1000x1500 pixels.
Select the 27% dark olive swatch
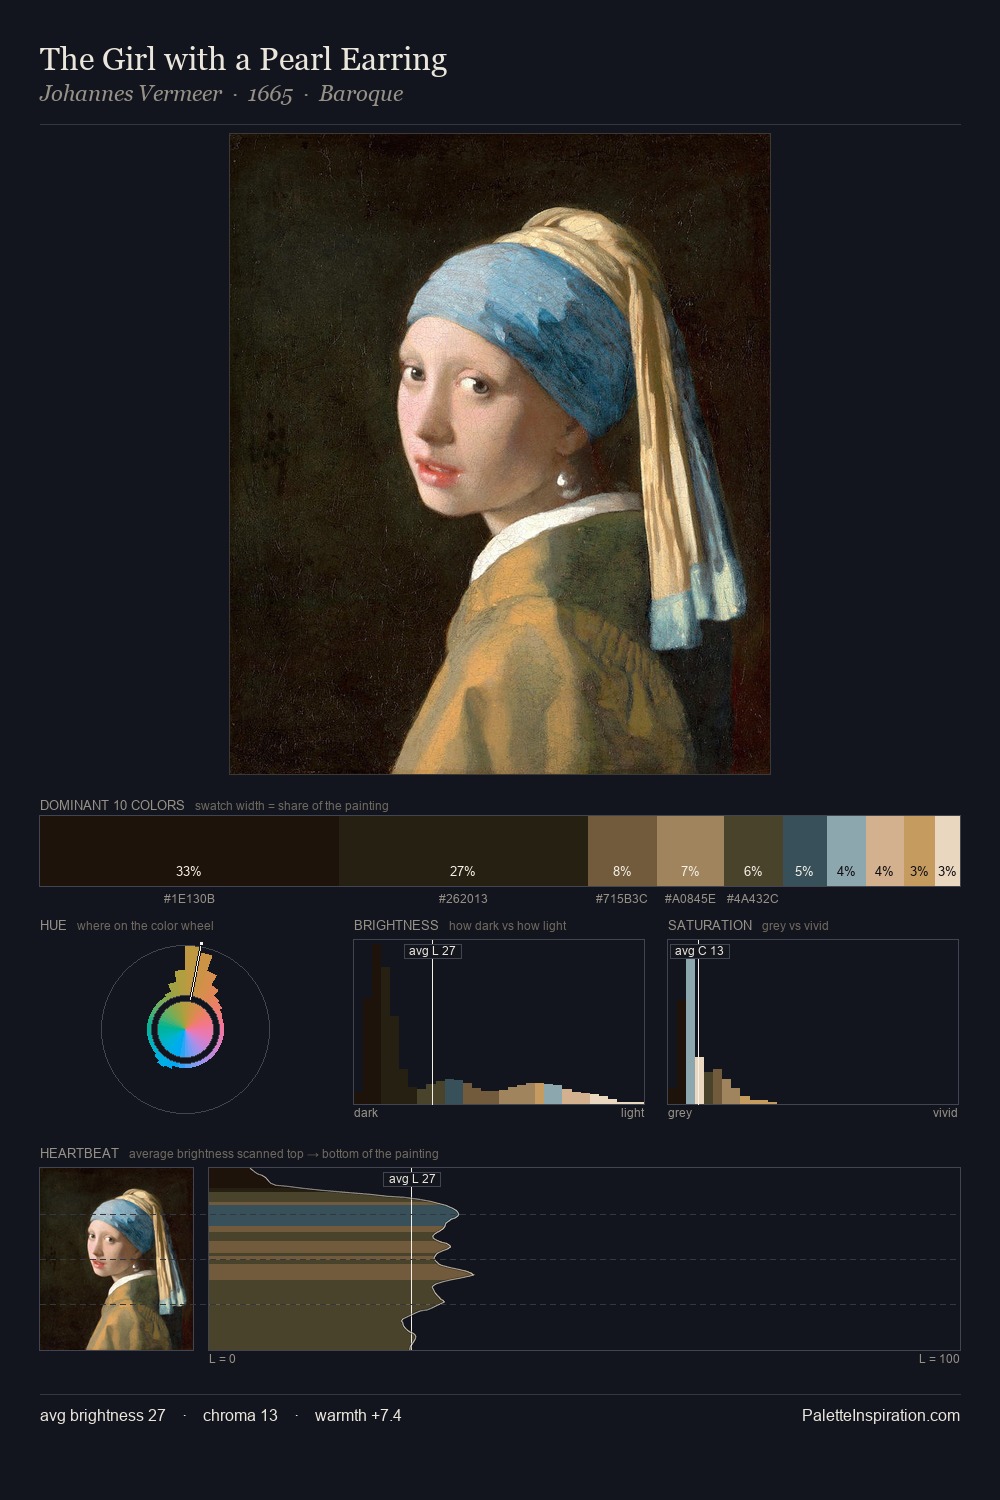pyautogui.click(x=463, y=851)
